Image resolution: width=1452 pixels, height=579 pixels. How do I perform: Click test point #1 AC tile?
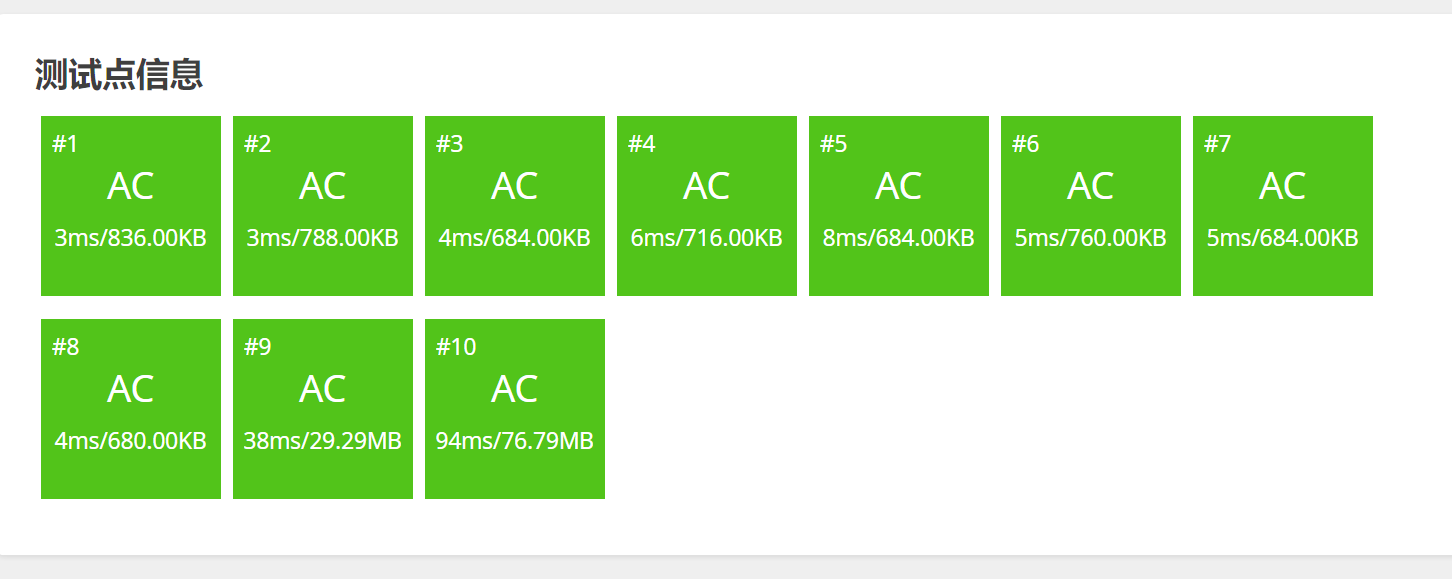131,206
